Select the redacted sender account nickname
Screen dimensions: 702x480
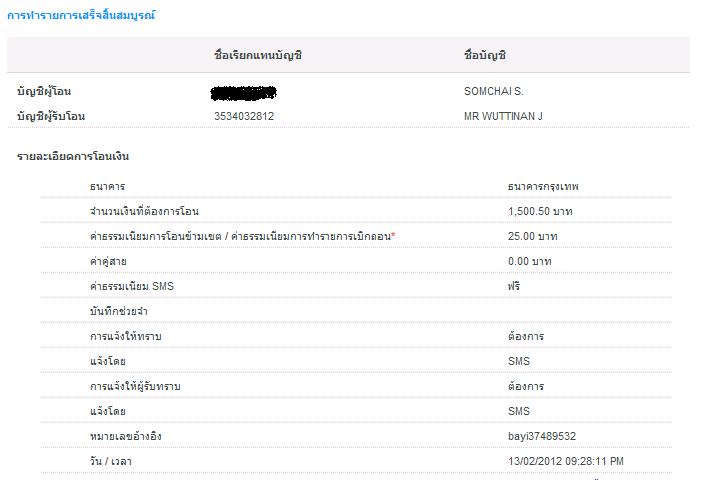click(x=244, y=92)
